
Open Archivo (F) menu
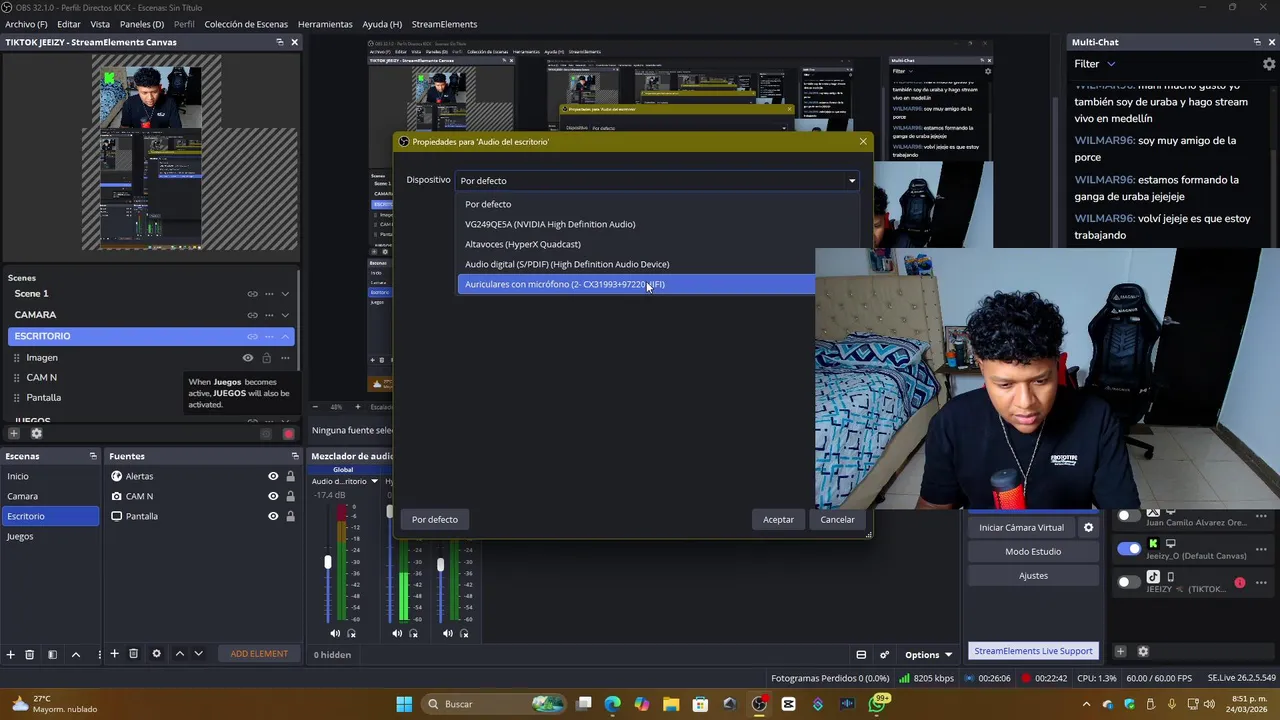point(26,24)
